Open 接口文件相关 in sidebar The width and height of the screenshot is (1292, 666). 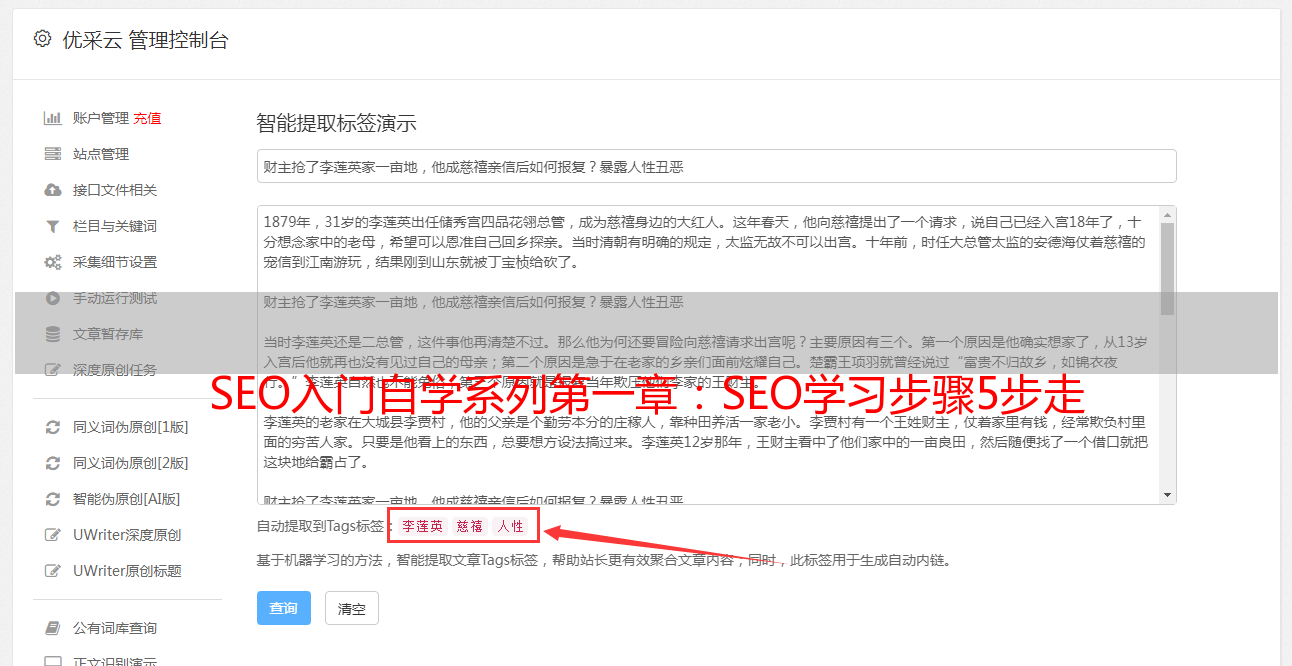pos(115,190)
